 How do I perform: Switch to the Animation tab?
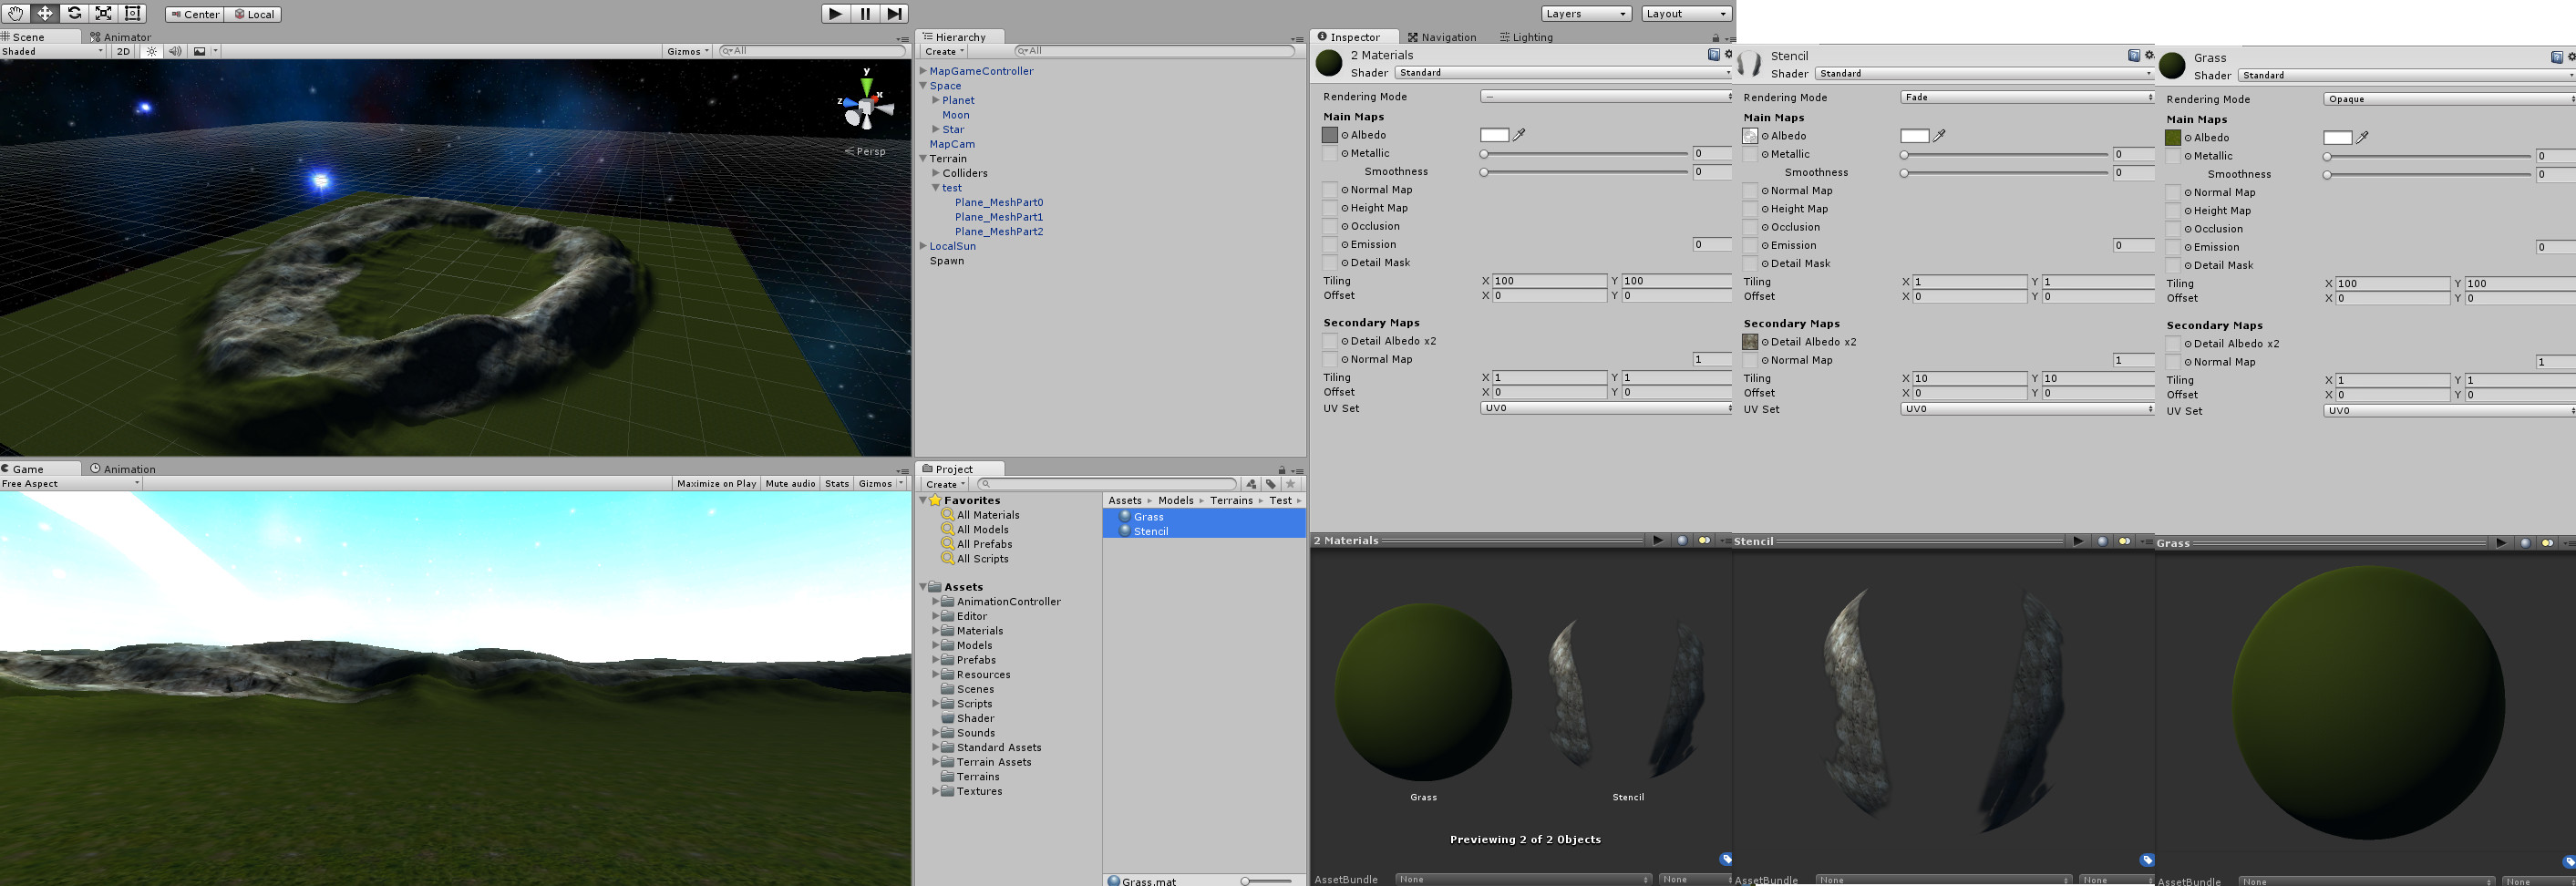(x=123, y=469)
